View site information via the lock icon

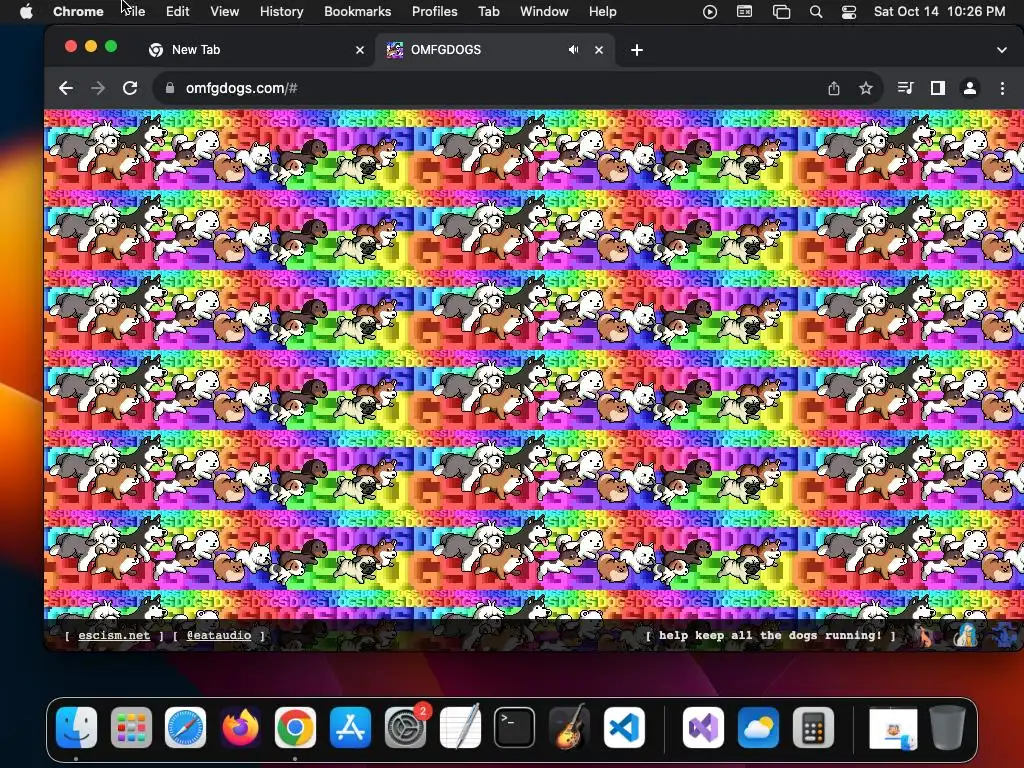tap(170, 88)
